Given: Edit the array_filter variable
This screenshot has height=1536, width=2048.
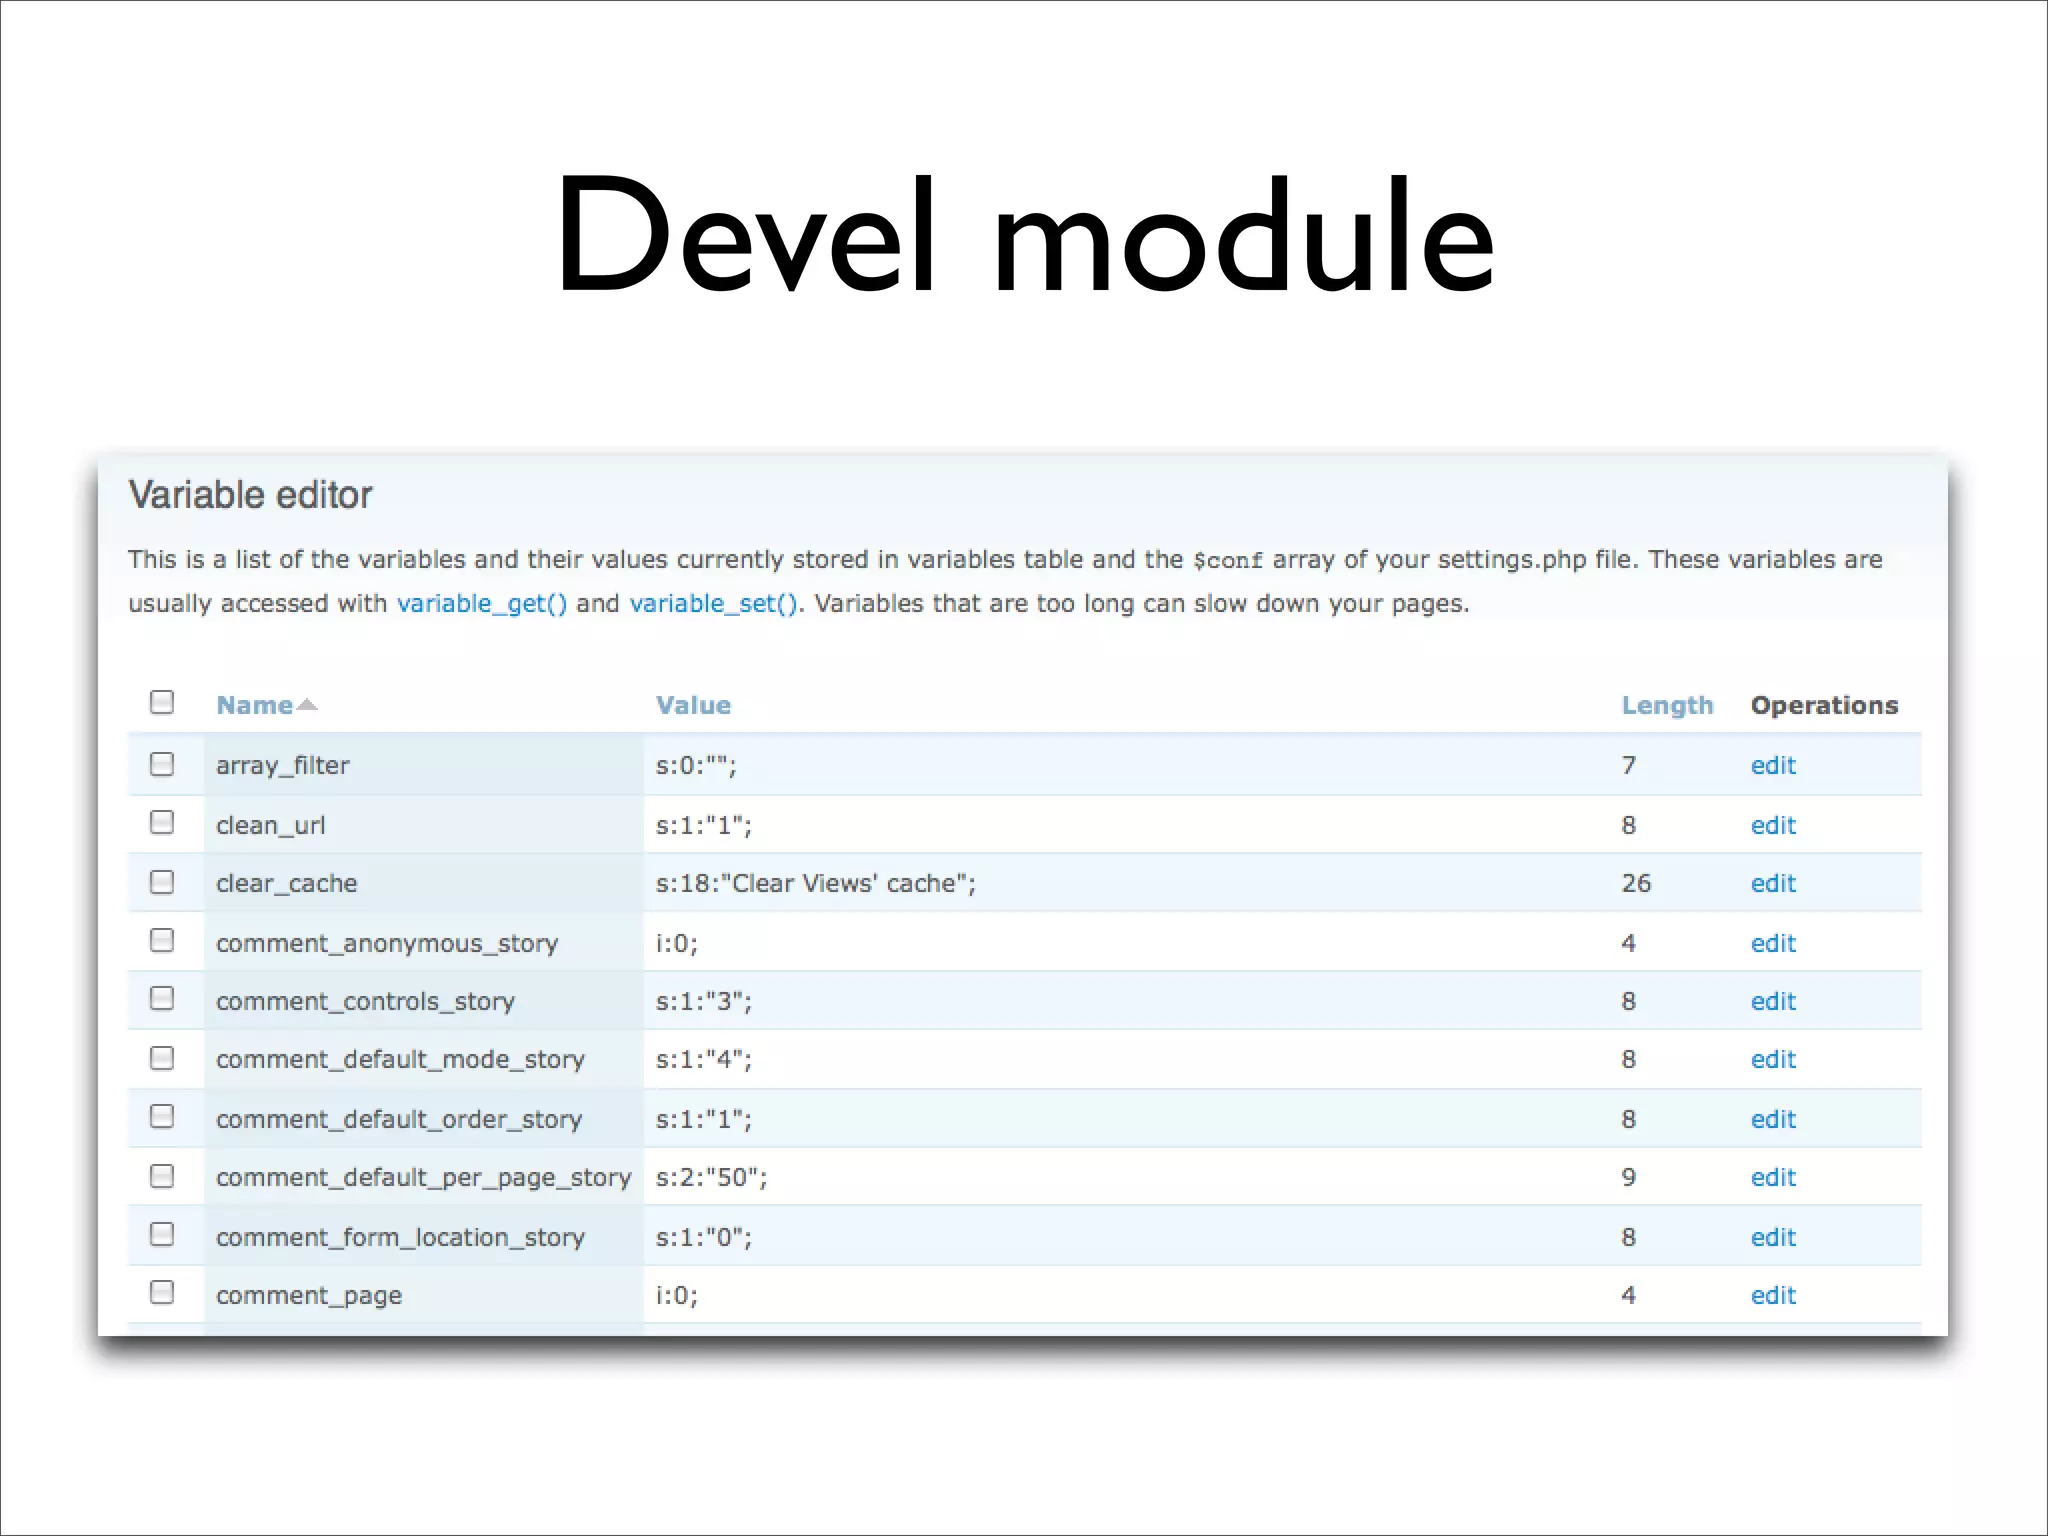Looking at the screenshot, I should (1773, 765).
